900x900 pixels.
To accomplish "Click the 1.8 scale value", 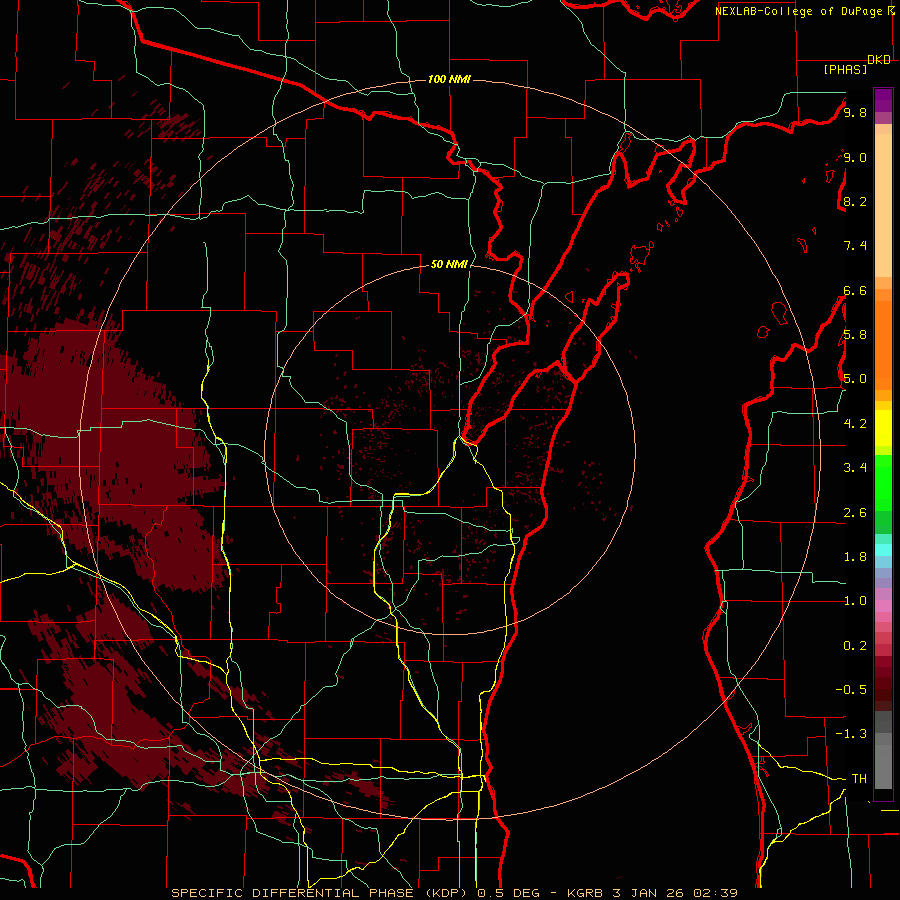I will coord(855,557).
